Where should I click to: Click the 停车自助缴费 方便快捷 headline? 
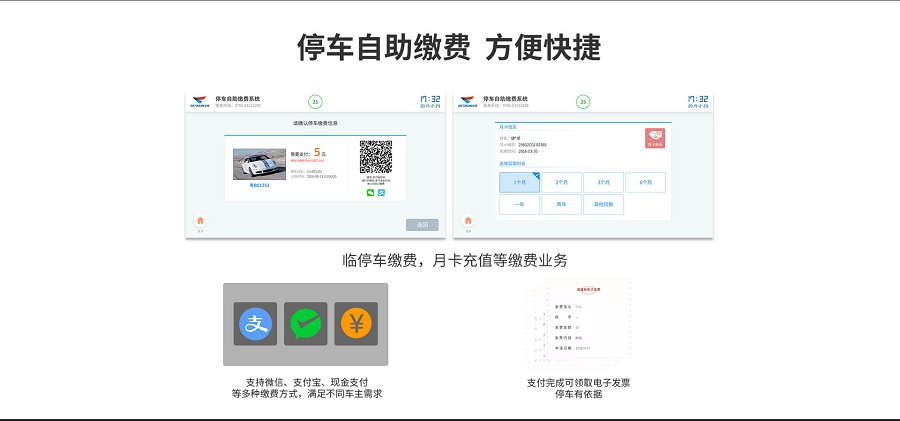[x=449, y=47]
